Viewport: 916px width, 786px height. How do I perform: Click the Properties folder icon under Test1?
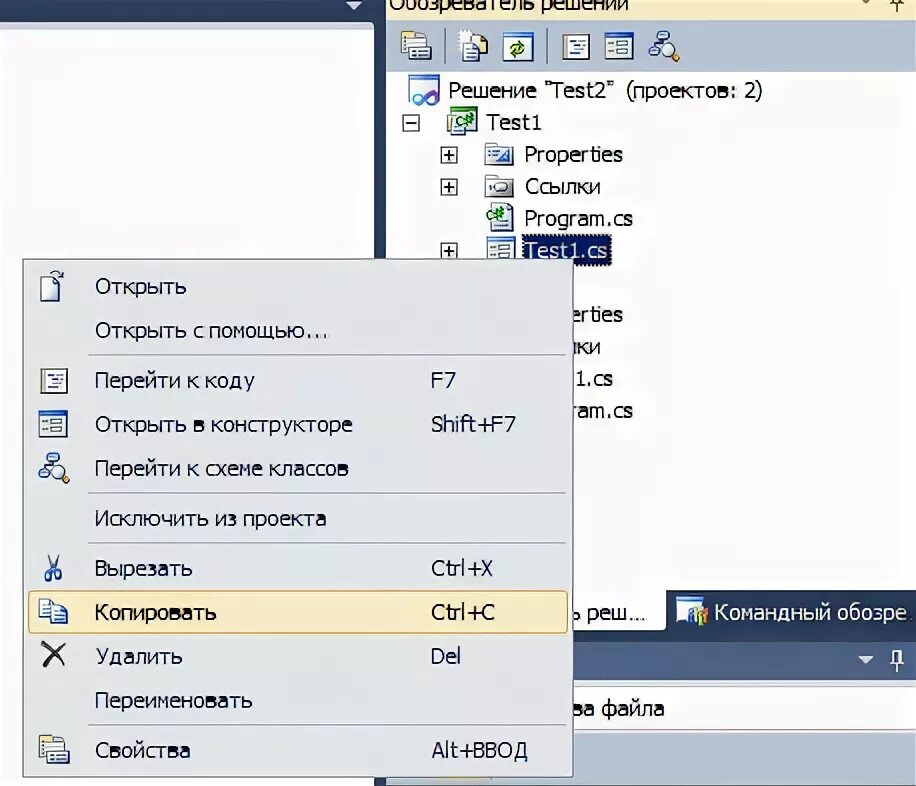click(499, 154)
